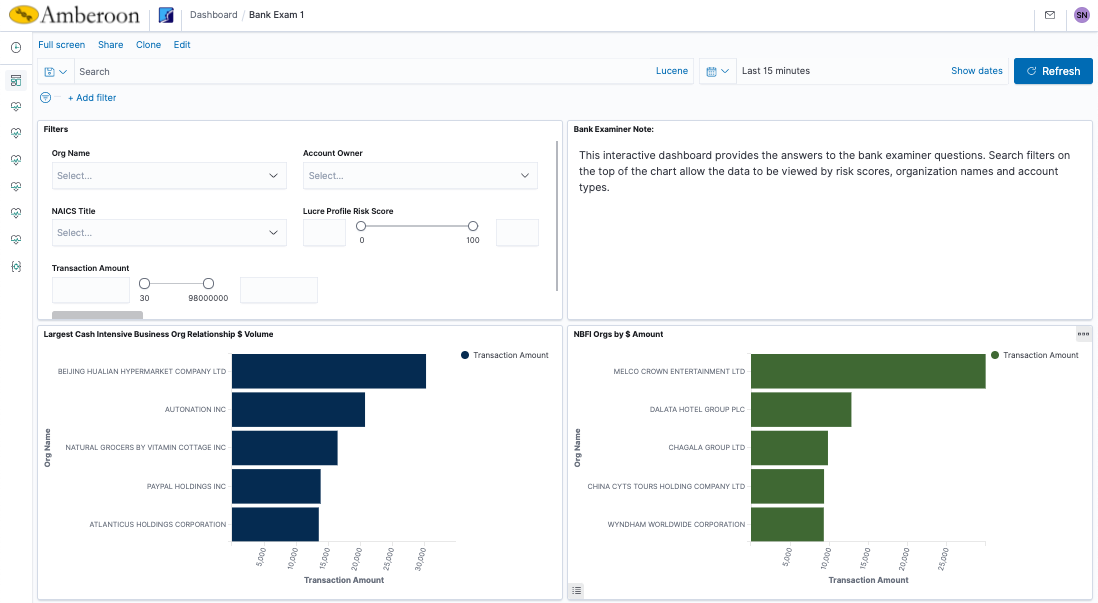Open the curly-bracket icon at the sidebar bottom
This screenshot has width=1098, height=603.
(x=16, y=267)
